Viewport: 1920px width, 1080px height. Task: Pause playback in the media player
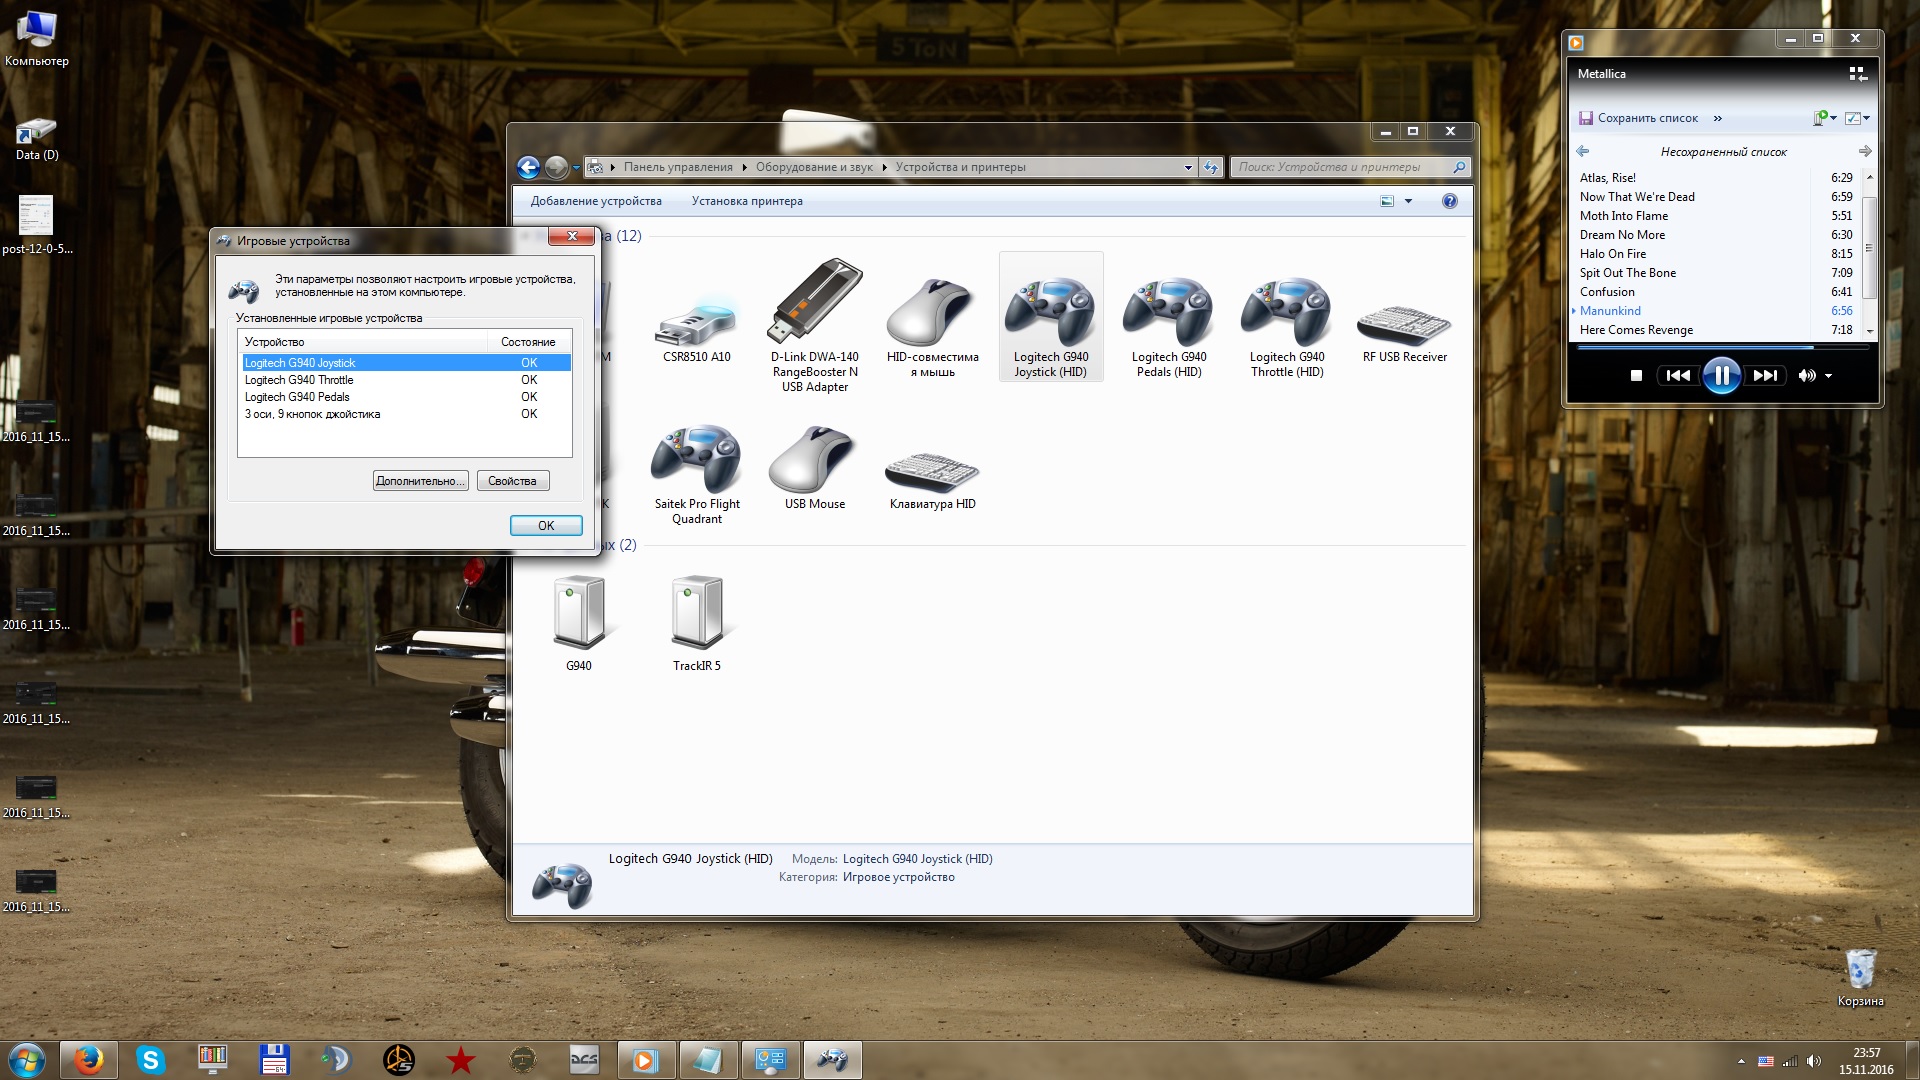[1721, 376]
